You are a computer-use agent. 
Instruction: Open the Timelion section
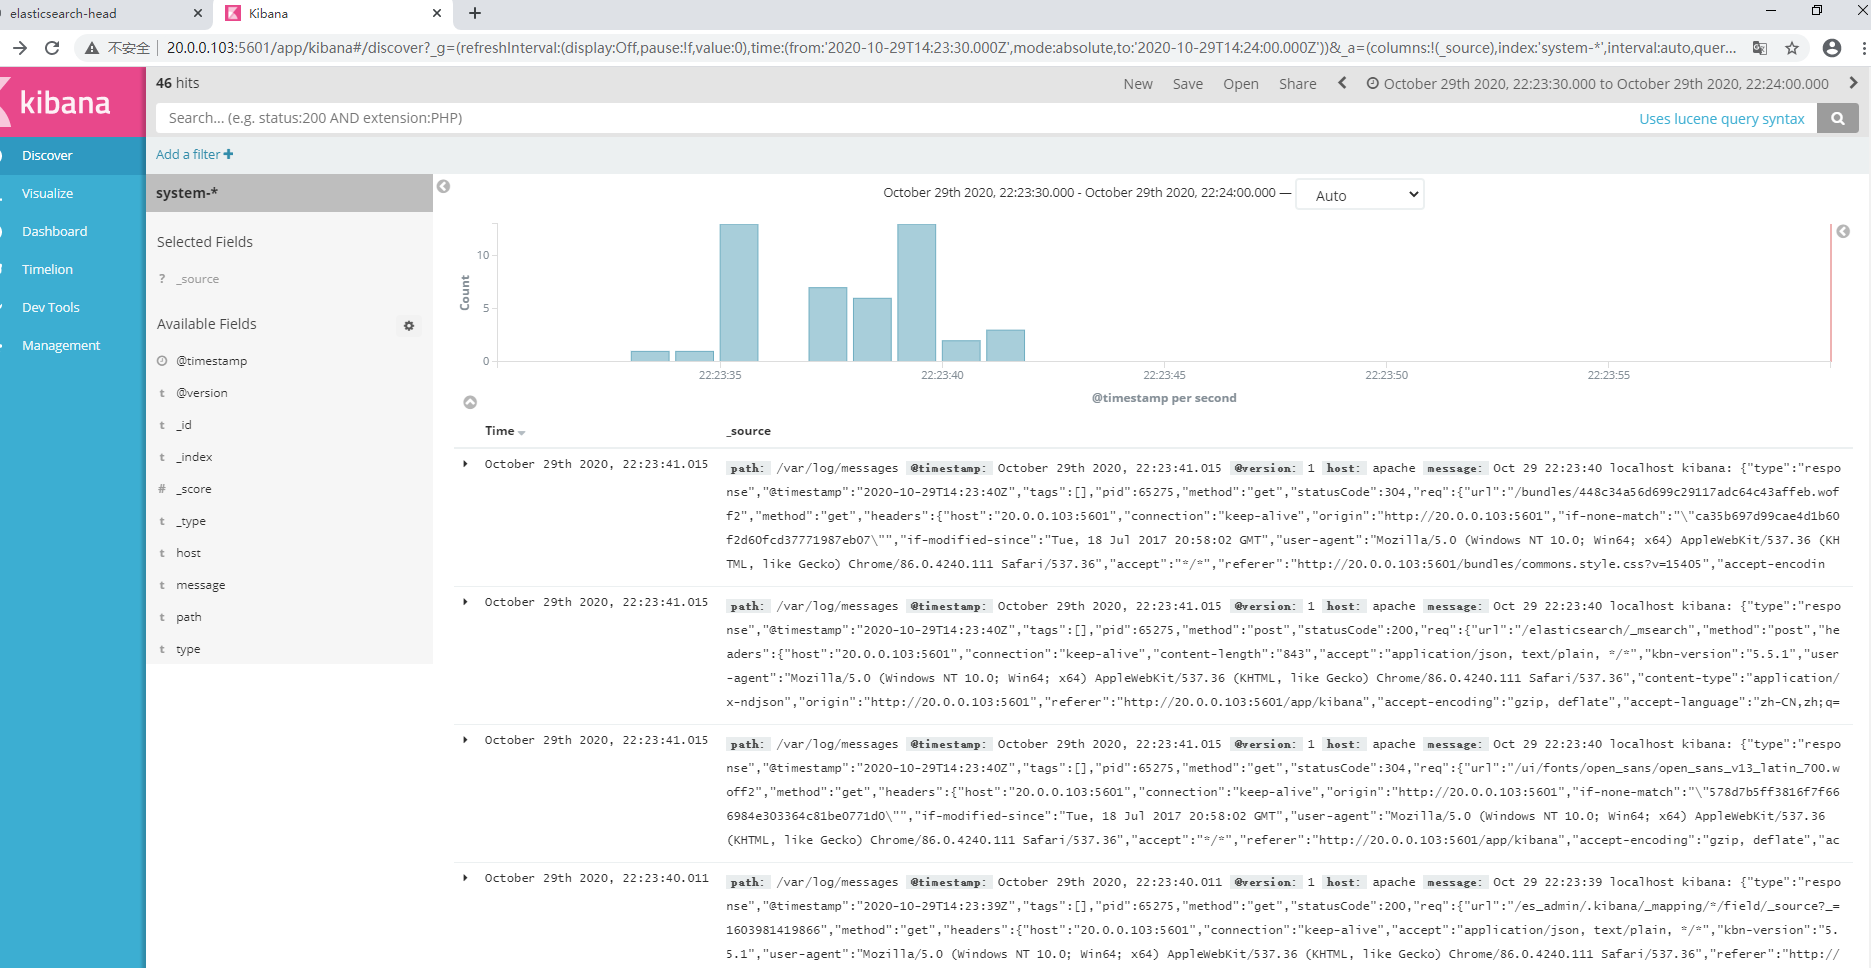pos(47,269)
